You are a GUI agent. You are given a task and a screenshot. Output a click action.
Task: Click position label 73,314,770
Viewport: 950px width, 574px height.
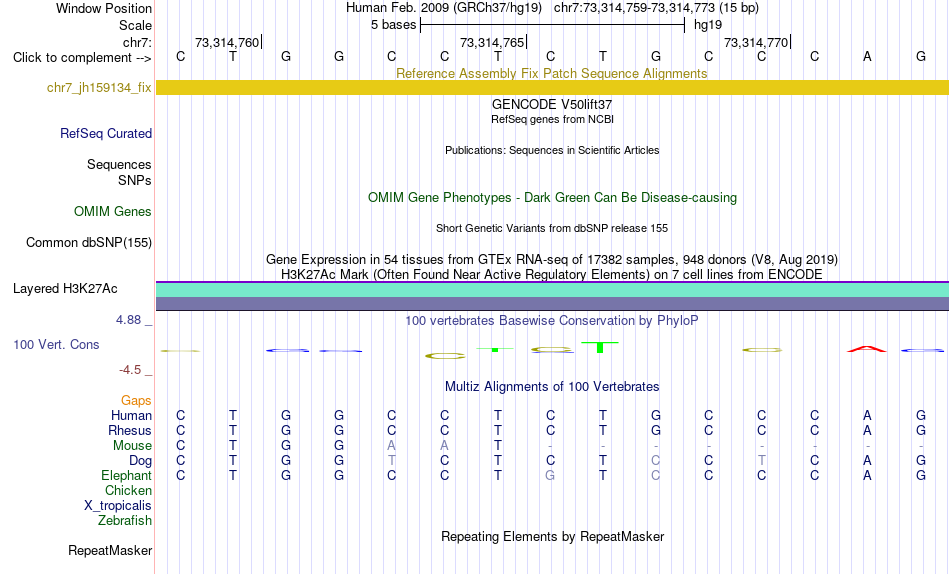click(x=756, y=42)
